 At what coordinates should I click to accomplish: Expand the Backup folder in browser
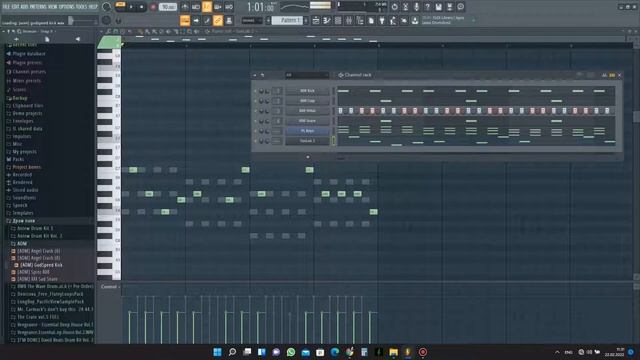click(19, 98)
